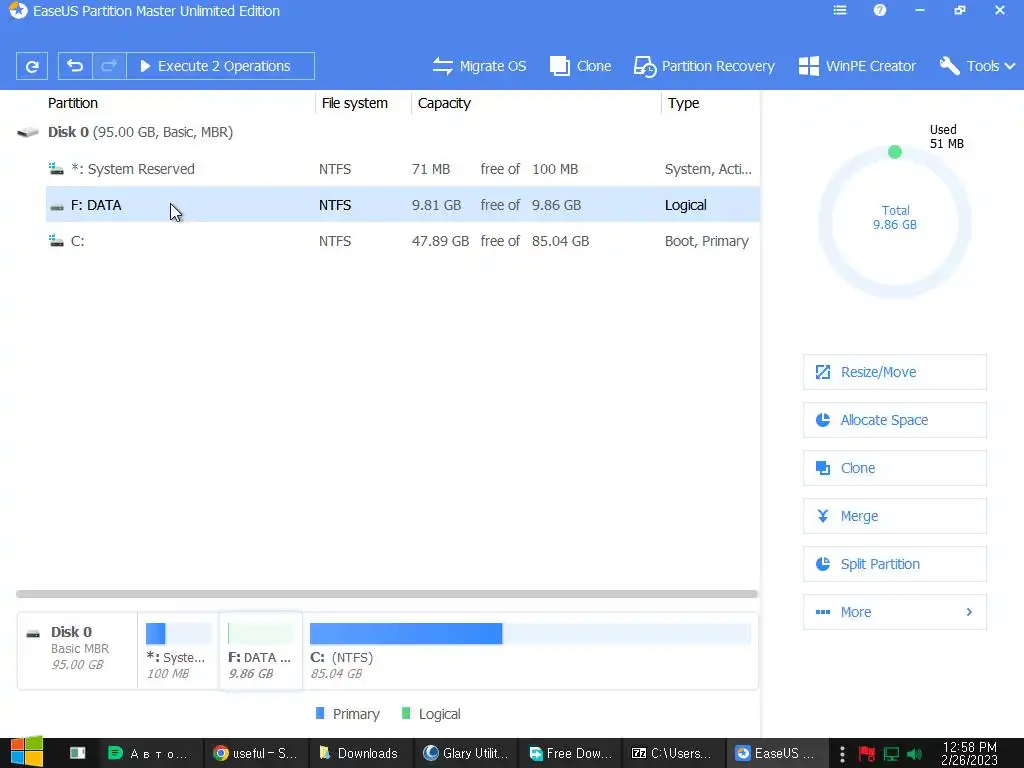Open Migrate OS wizard

coord(479,66)
